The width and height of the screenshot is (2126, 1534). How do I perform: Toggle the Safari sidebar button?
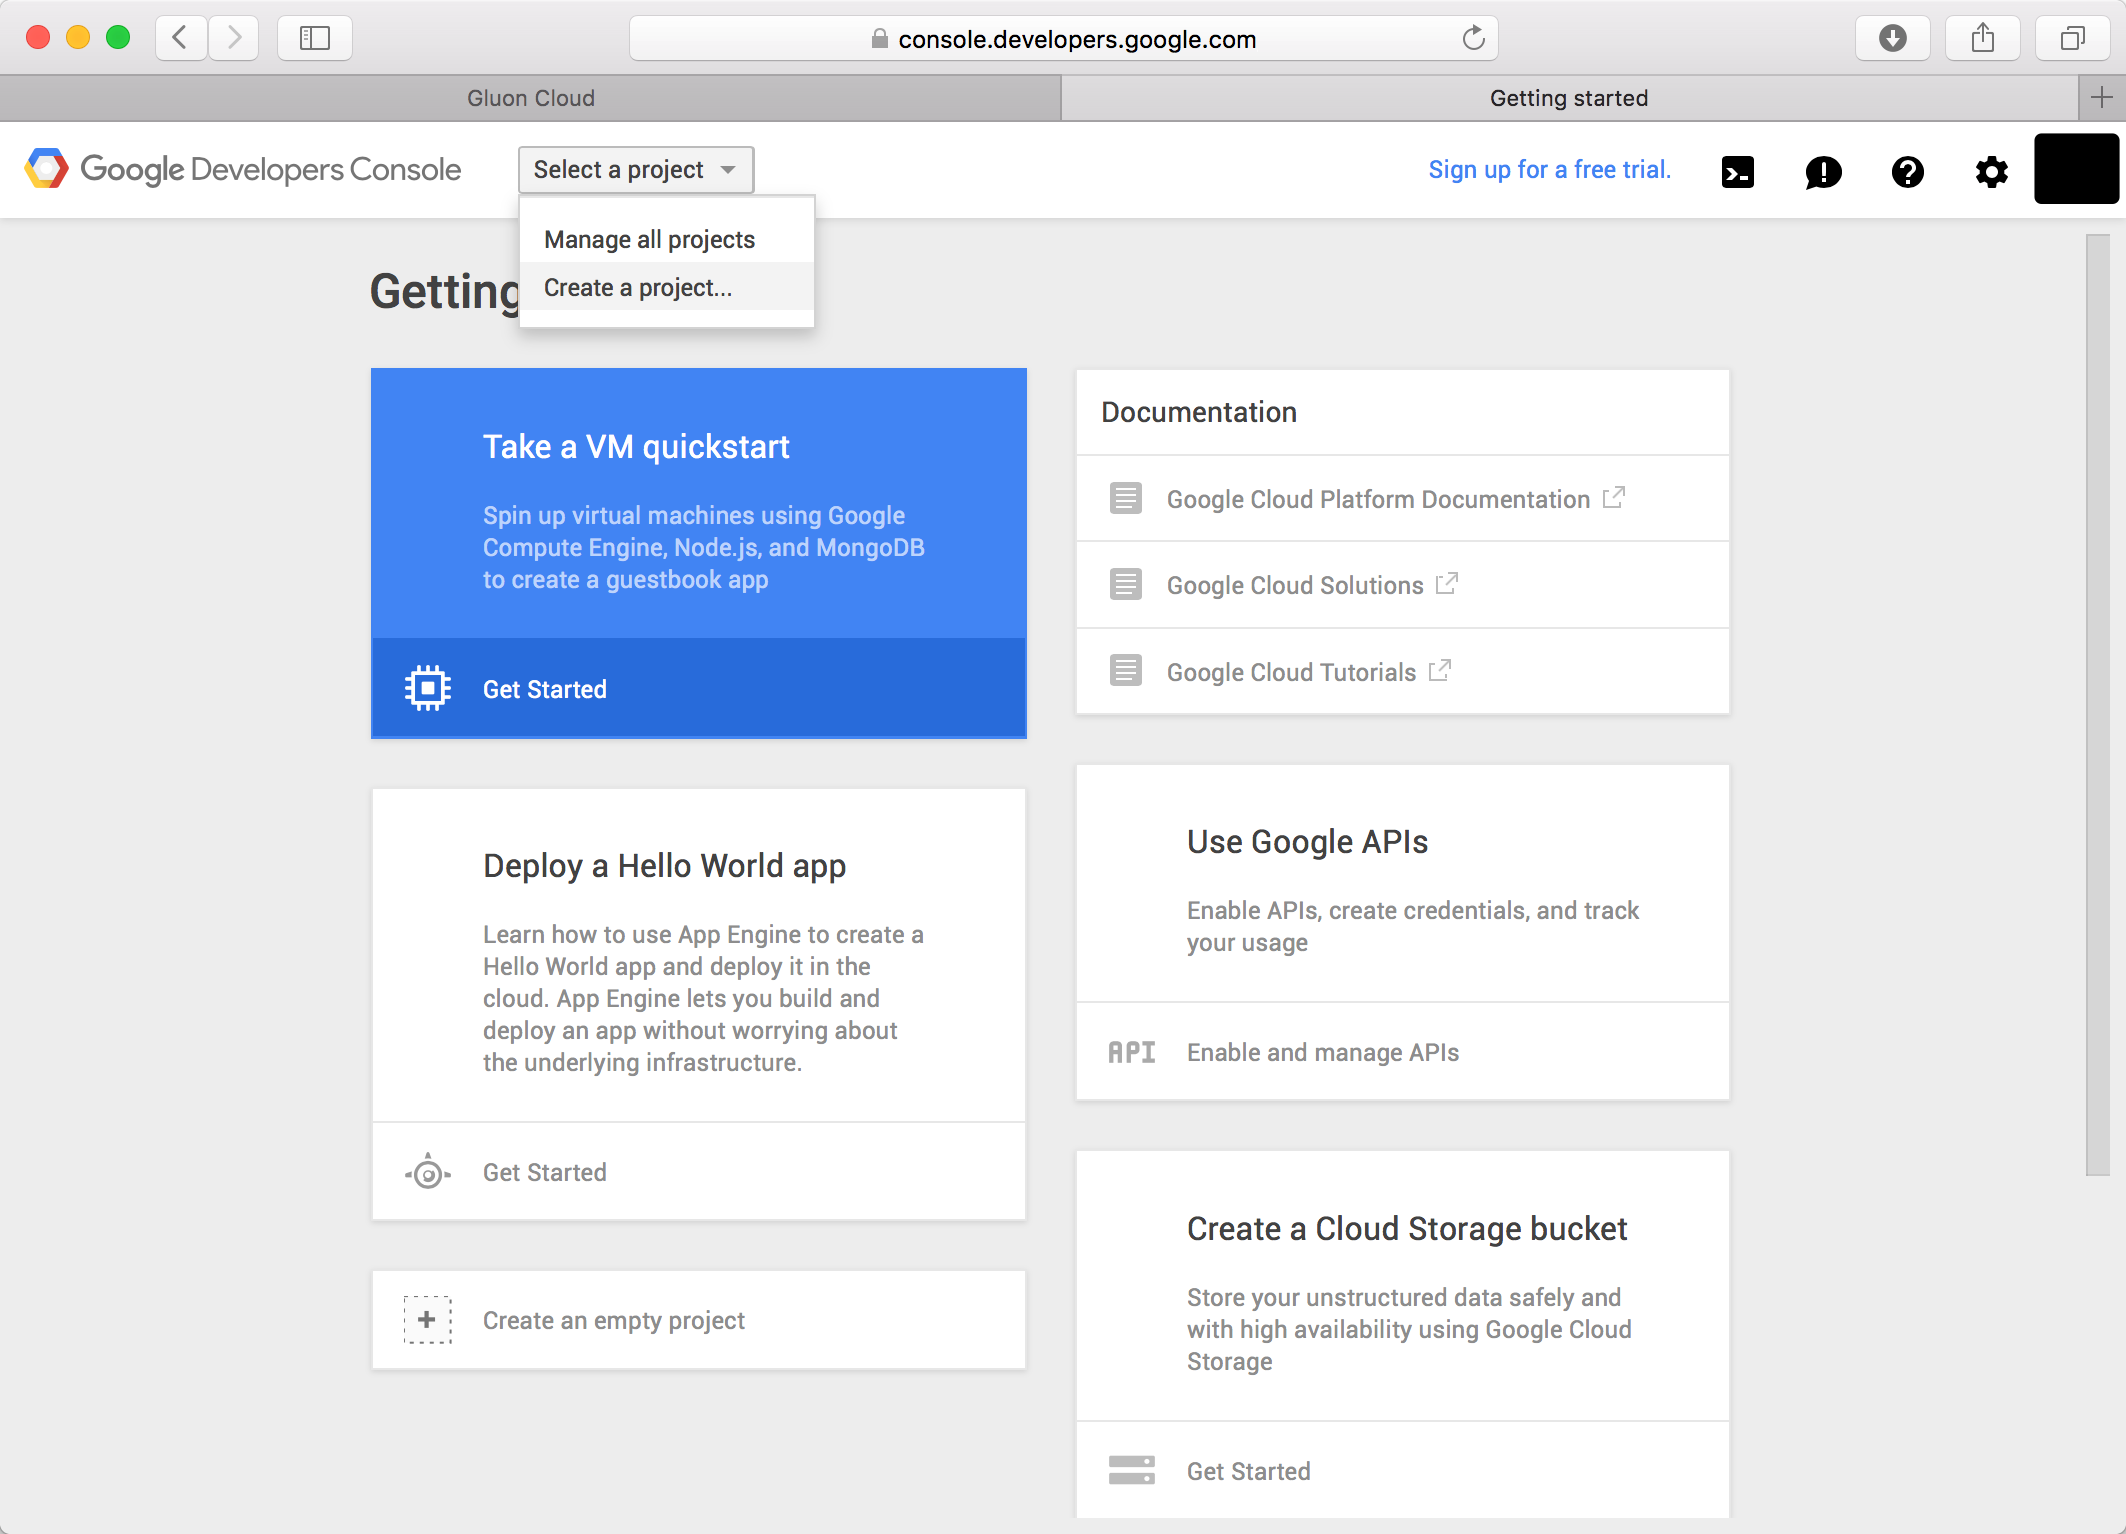pos(315,38)
